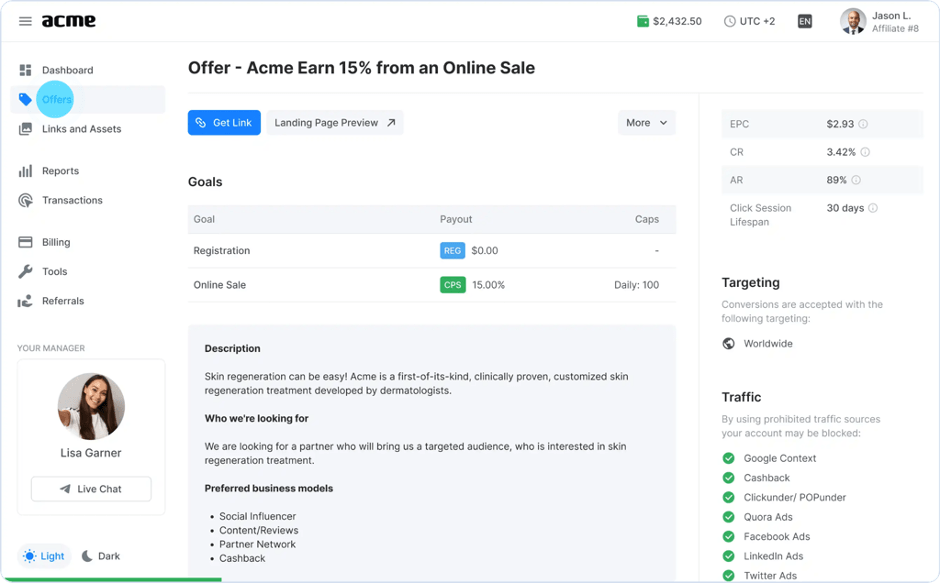Click the AR info icon
The height and width of the screenshot is (583, 941).
(x=856, y=181)
